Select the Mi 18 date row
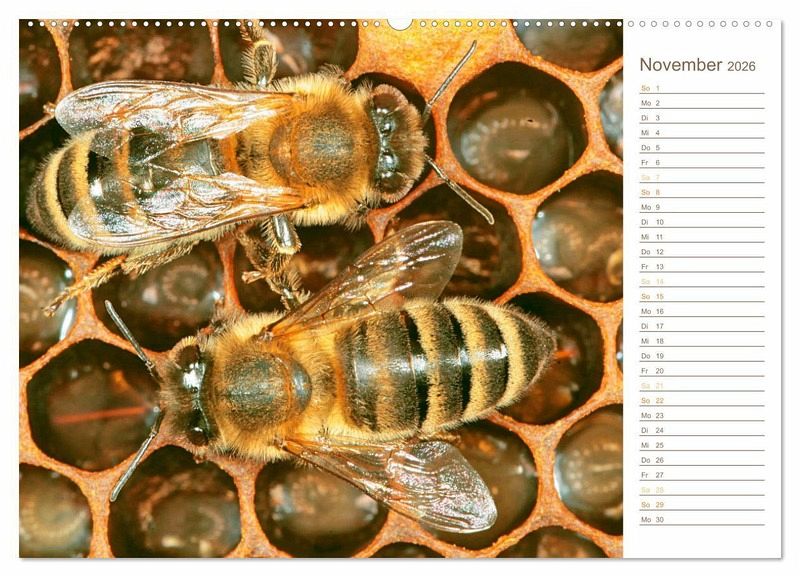The width and height of the screenshot is (800, 577). pos(700,341)
